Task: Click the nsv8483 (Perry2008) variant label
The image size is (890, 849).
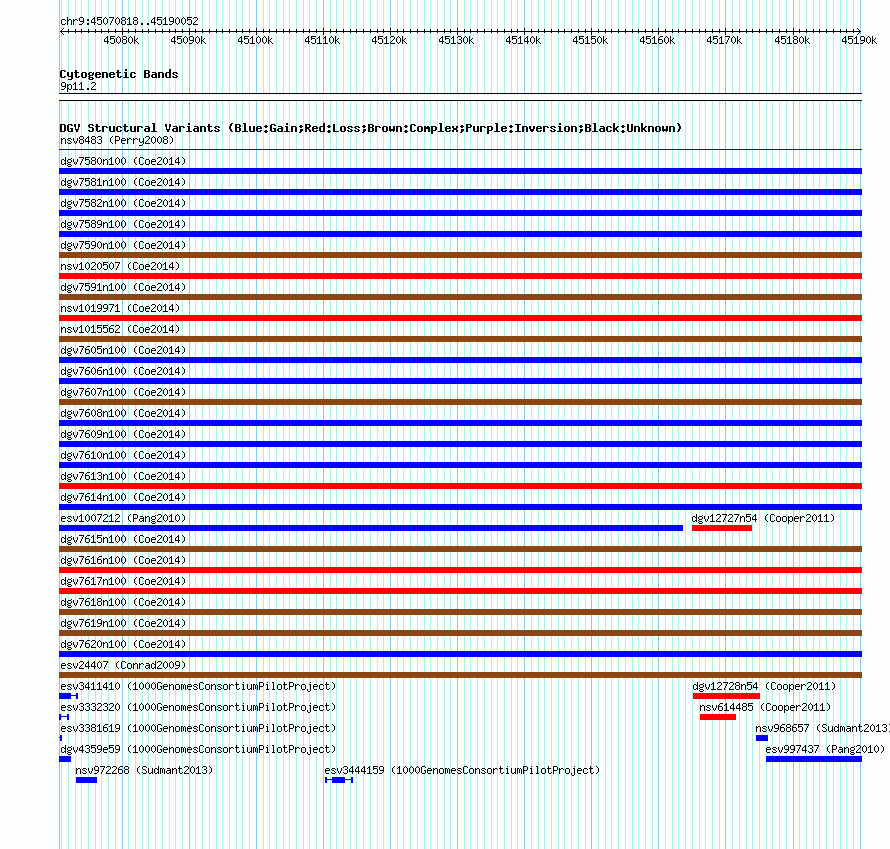Action: 117,140
